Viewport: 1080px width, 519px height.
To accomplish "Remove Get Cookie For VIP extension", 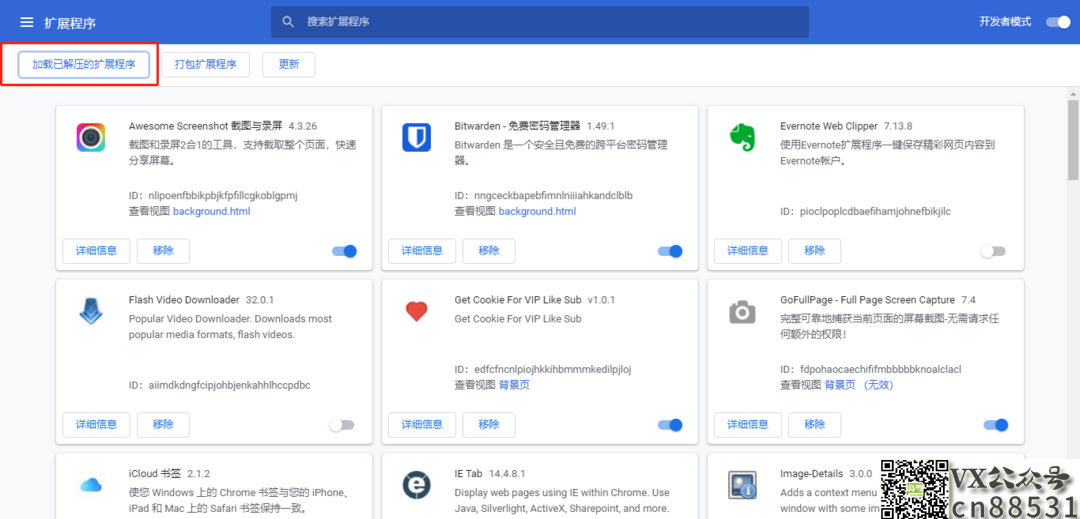I will [x=489, y=425].
